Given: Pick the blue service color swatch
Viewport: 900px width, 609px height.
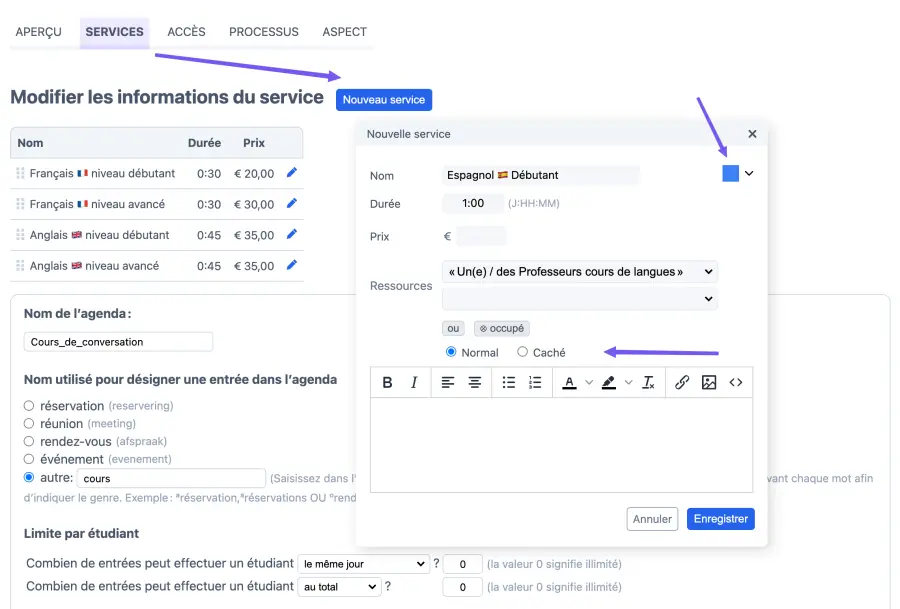Looking at the screenshot, I should click(731, 174).
